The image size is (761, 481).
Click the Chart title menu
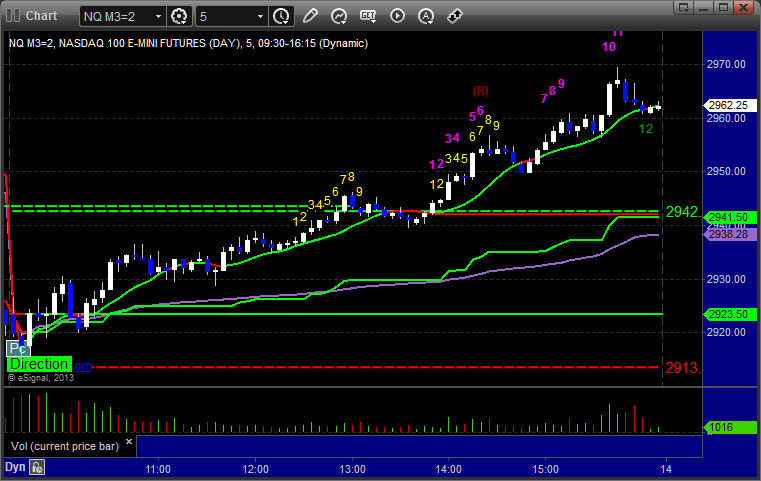coord(41,16)
